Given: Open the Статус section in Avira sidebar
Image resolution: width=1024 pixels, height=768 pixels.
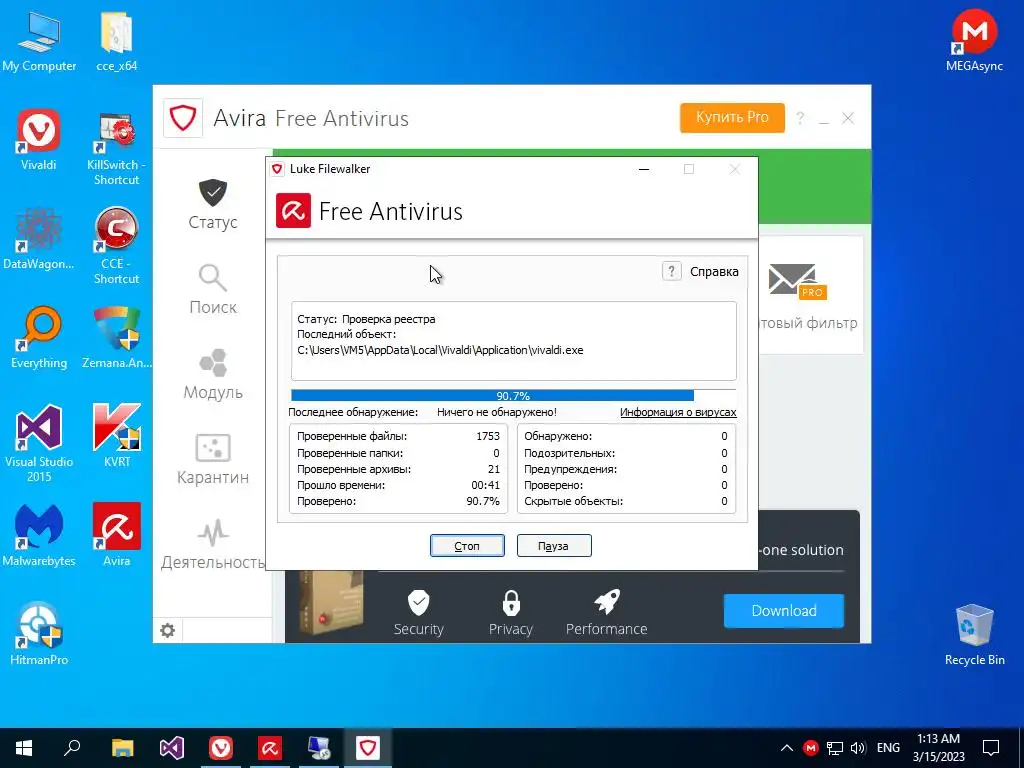Looking at the screenshot, I should point(213,204).
